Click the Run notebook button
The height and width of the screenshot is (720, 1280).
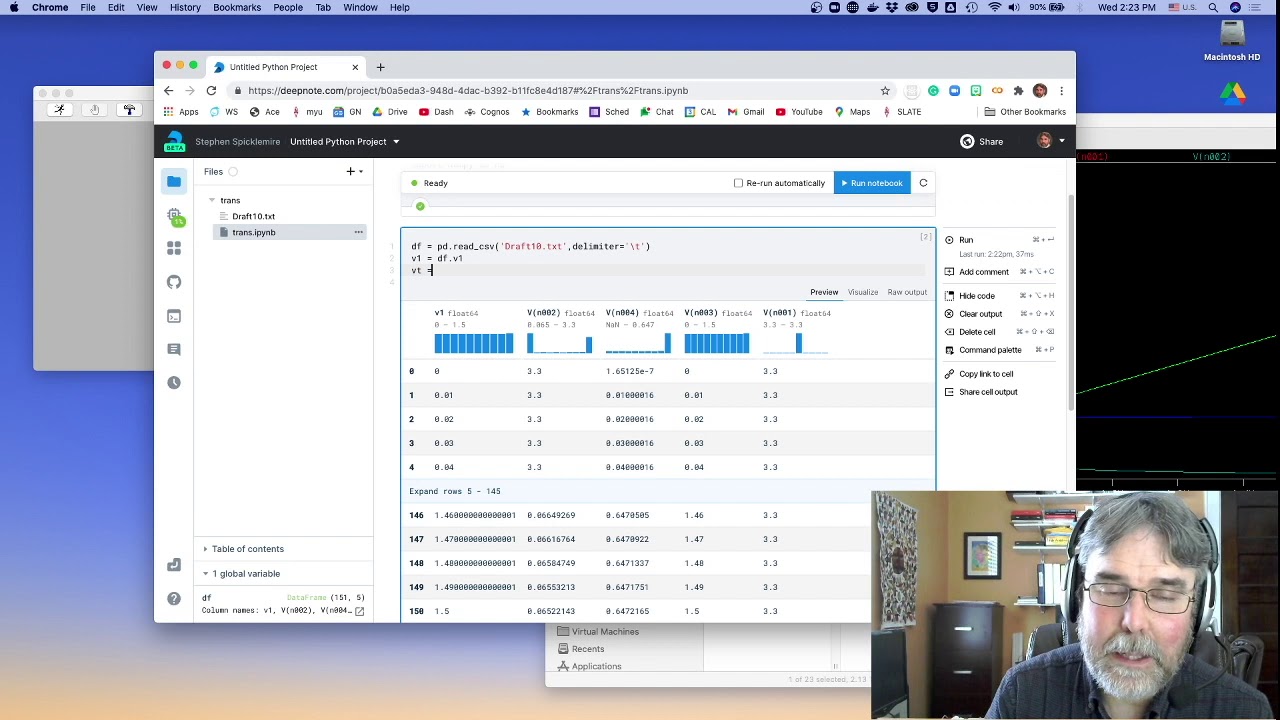coord(872,183)
